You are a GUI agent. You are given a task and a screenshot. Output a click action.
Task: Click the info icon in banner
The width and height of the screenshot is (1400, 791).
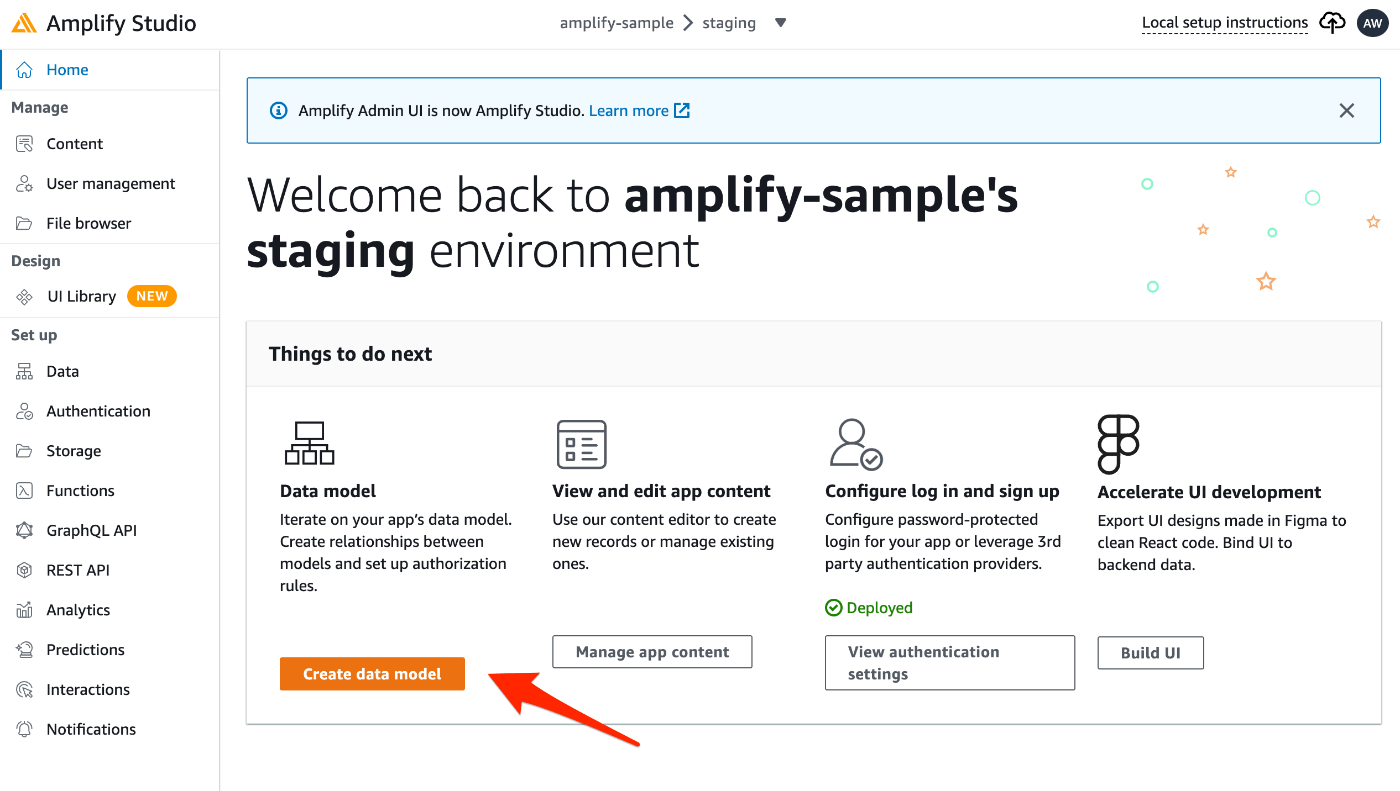(279, 111)
